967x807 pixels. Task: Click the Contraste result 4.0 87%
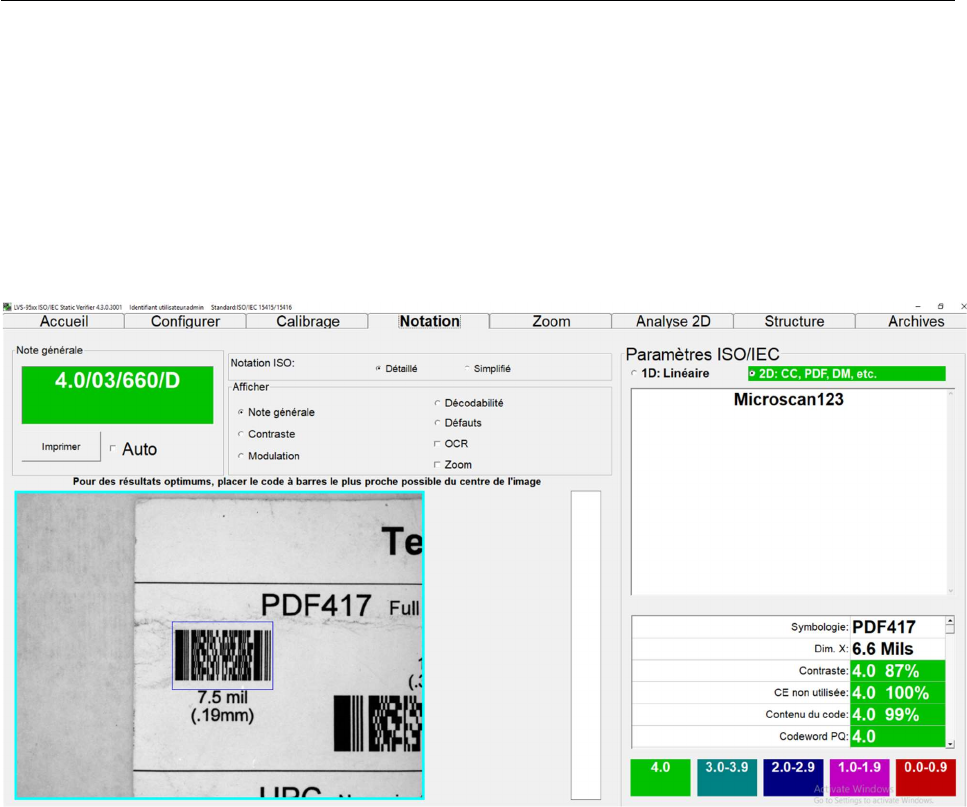point(897,671)
